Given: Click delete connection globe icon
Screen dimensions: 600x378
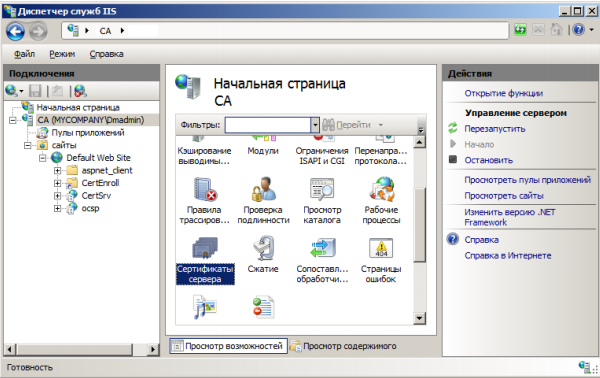Looking at the screenshot, I should click(x=80, y=91).
